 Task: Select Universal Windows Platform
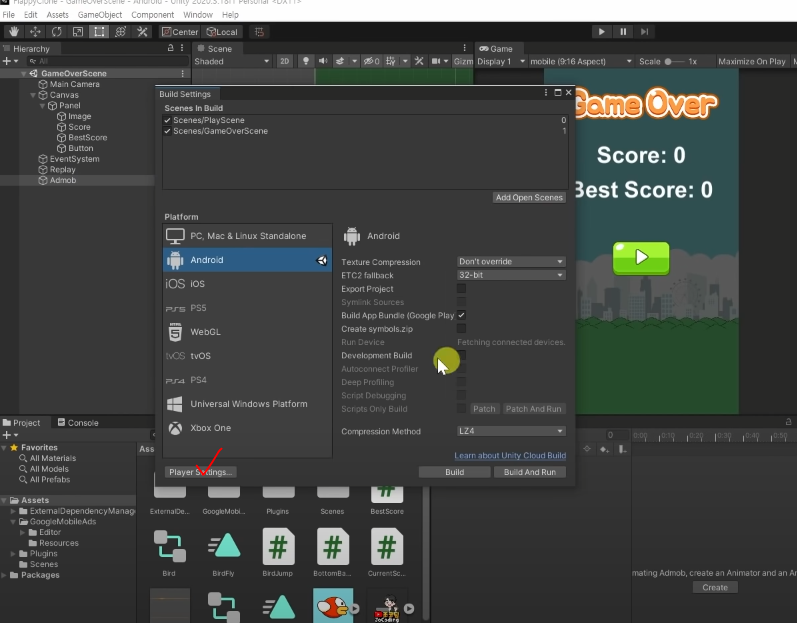247,404
